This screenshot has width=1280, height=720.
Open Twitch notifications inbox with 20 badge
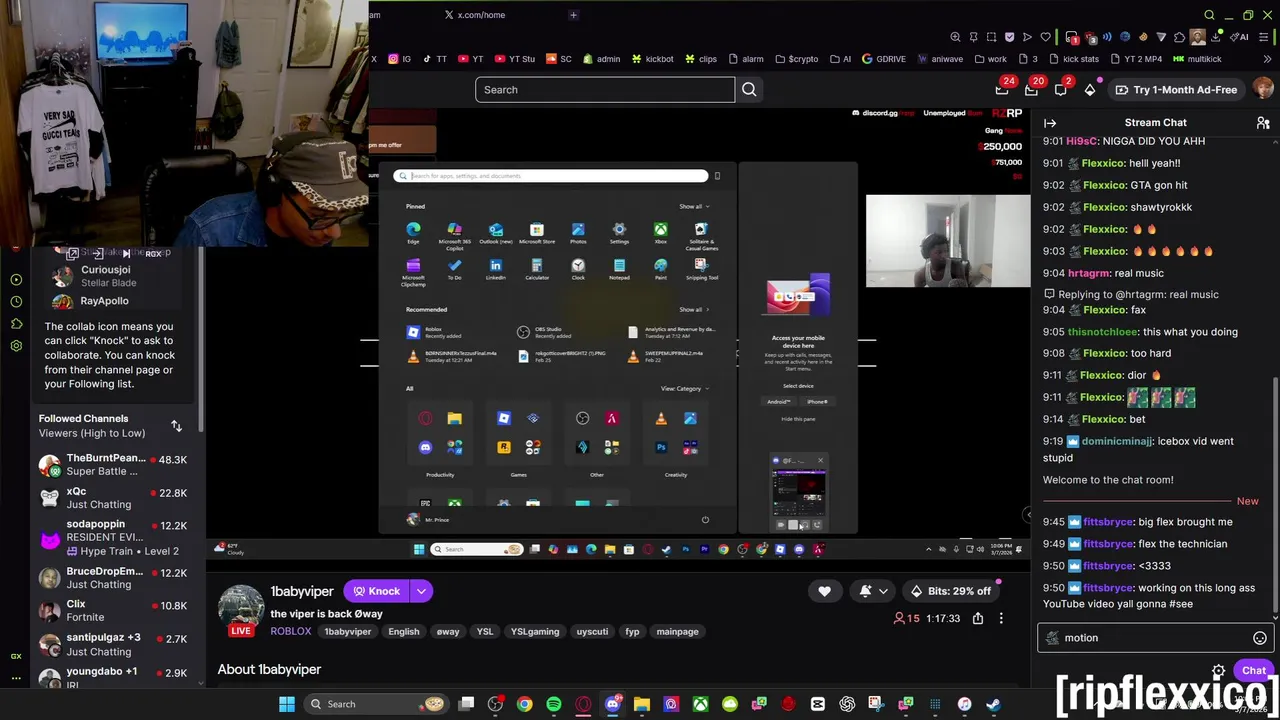point(1031,90)
